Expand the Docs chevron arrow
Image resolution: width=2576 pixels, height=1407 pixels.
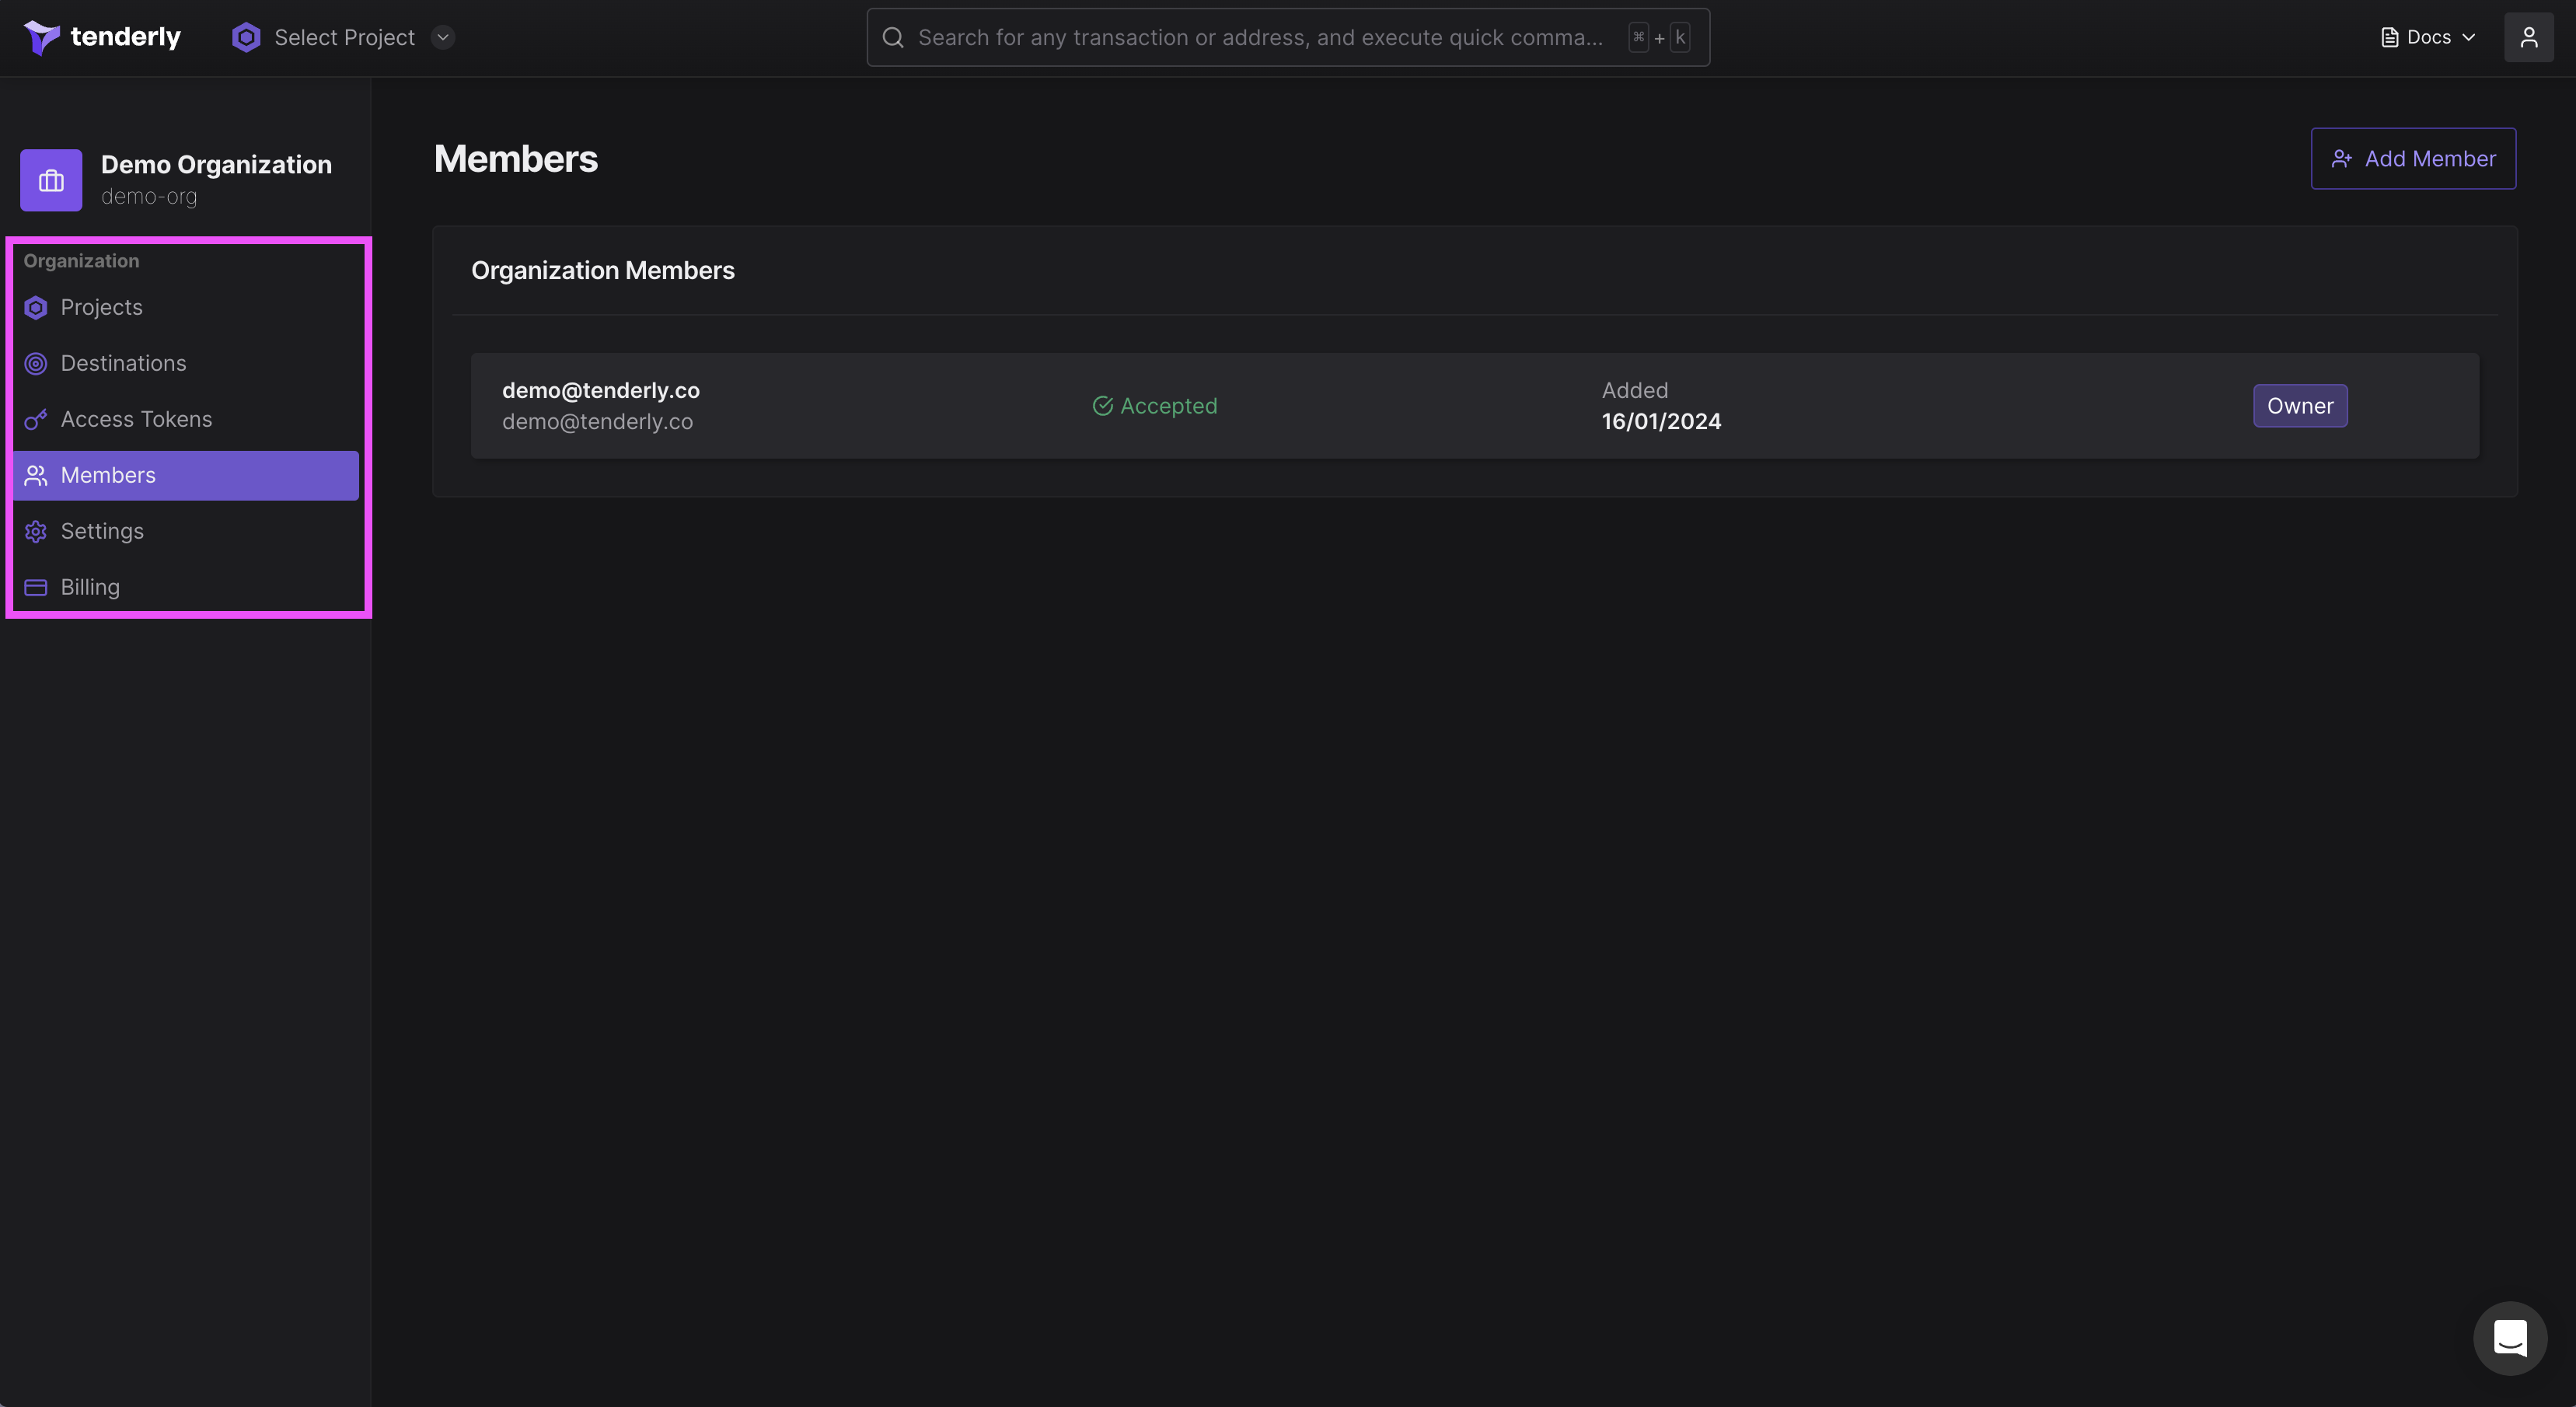(2468, 37)
